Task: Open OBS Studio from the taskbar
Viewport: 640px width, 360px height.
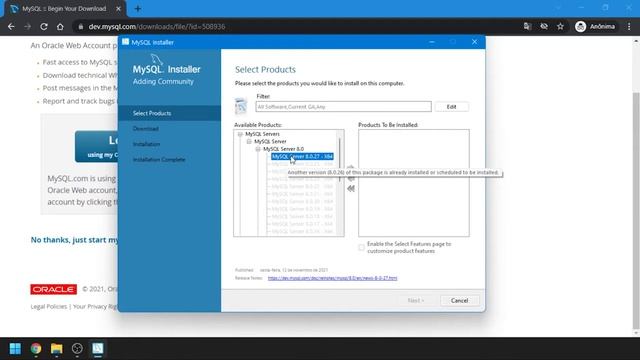Action: [77, 349]
